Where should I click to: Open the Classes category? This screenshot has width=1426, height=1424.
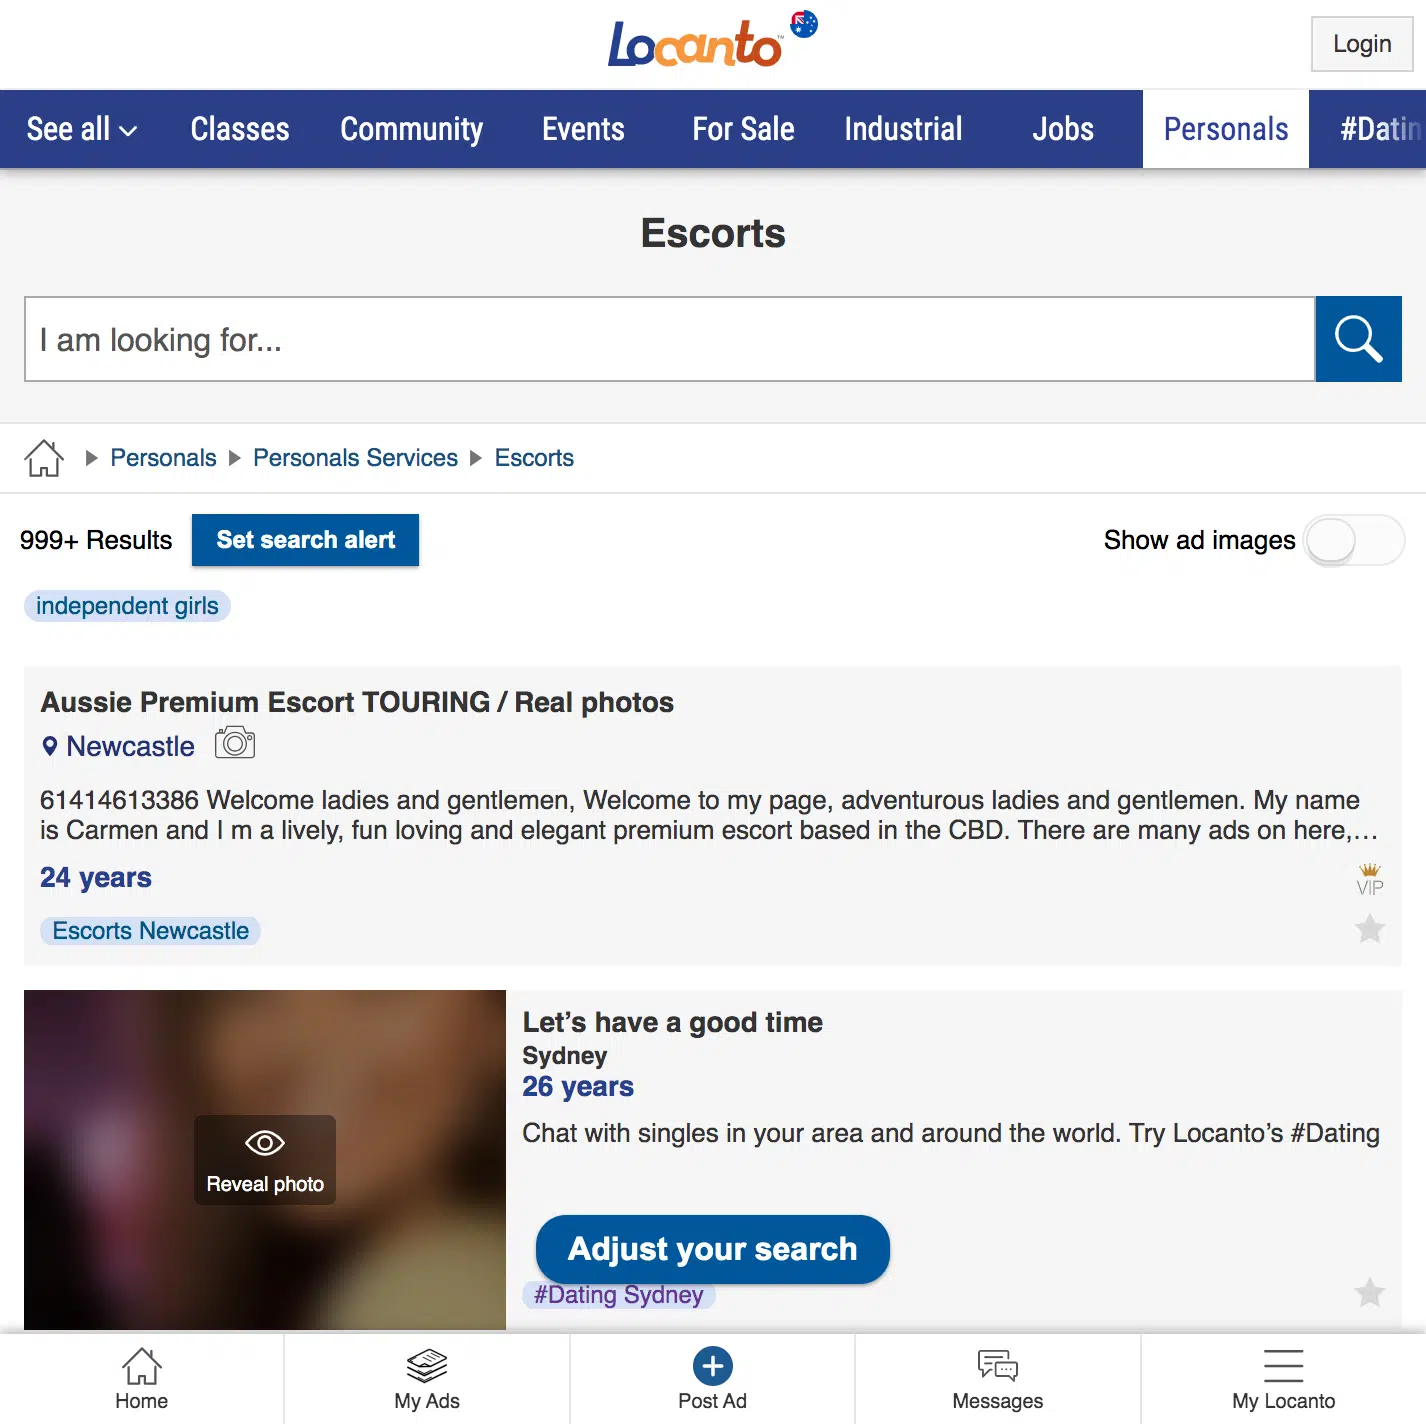pos(240,129)
